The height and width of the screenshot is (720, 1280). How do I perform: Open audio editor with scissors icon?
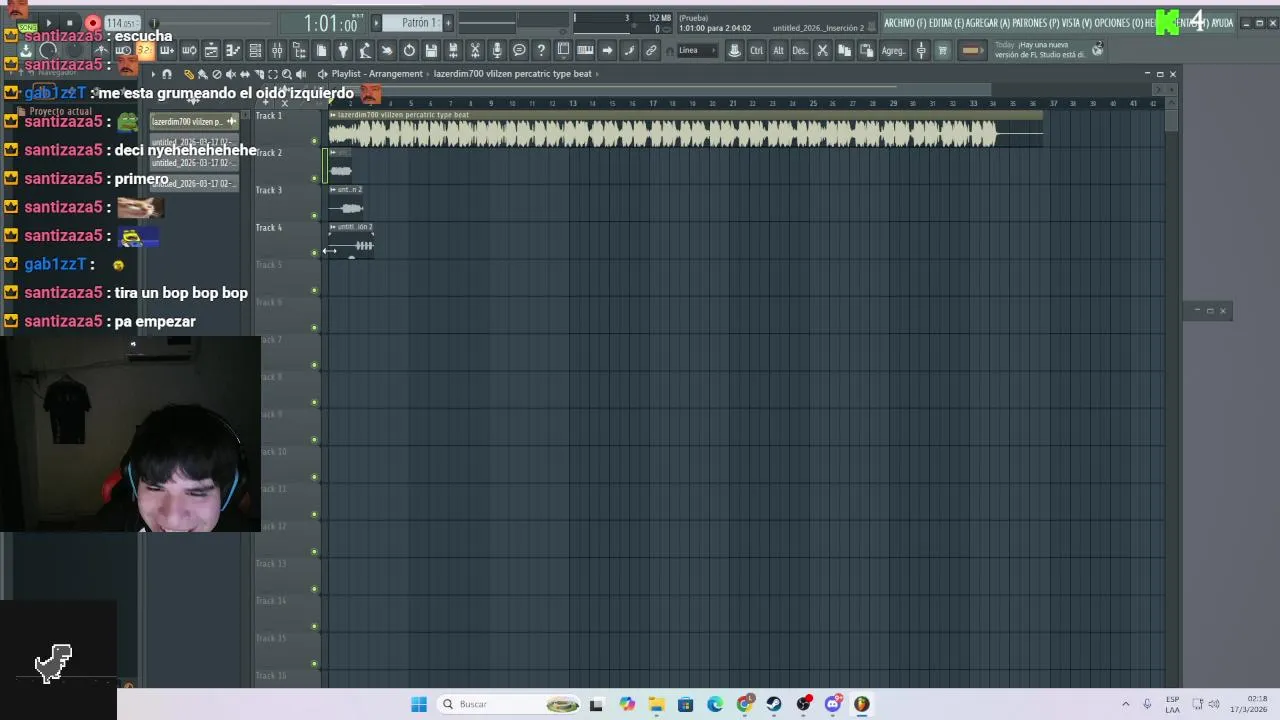(x=475, y=50)
